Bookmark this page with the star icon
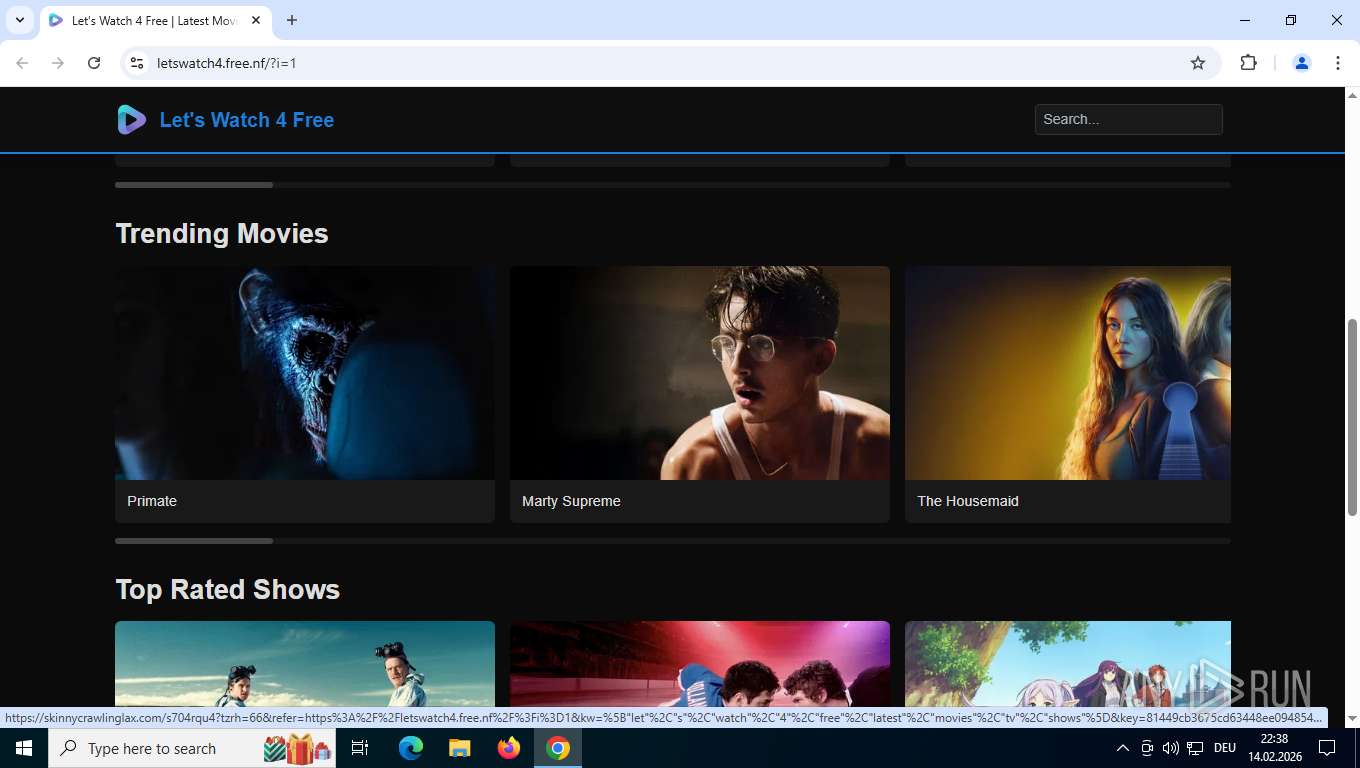Viewport: 1360px width, 768px height. (1198, 63)
